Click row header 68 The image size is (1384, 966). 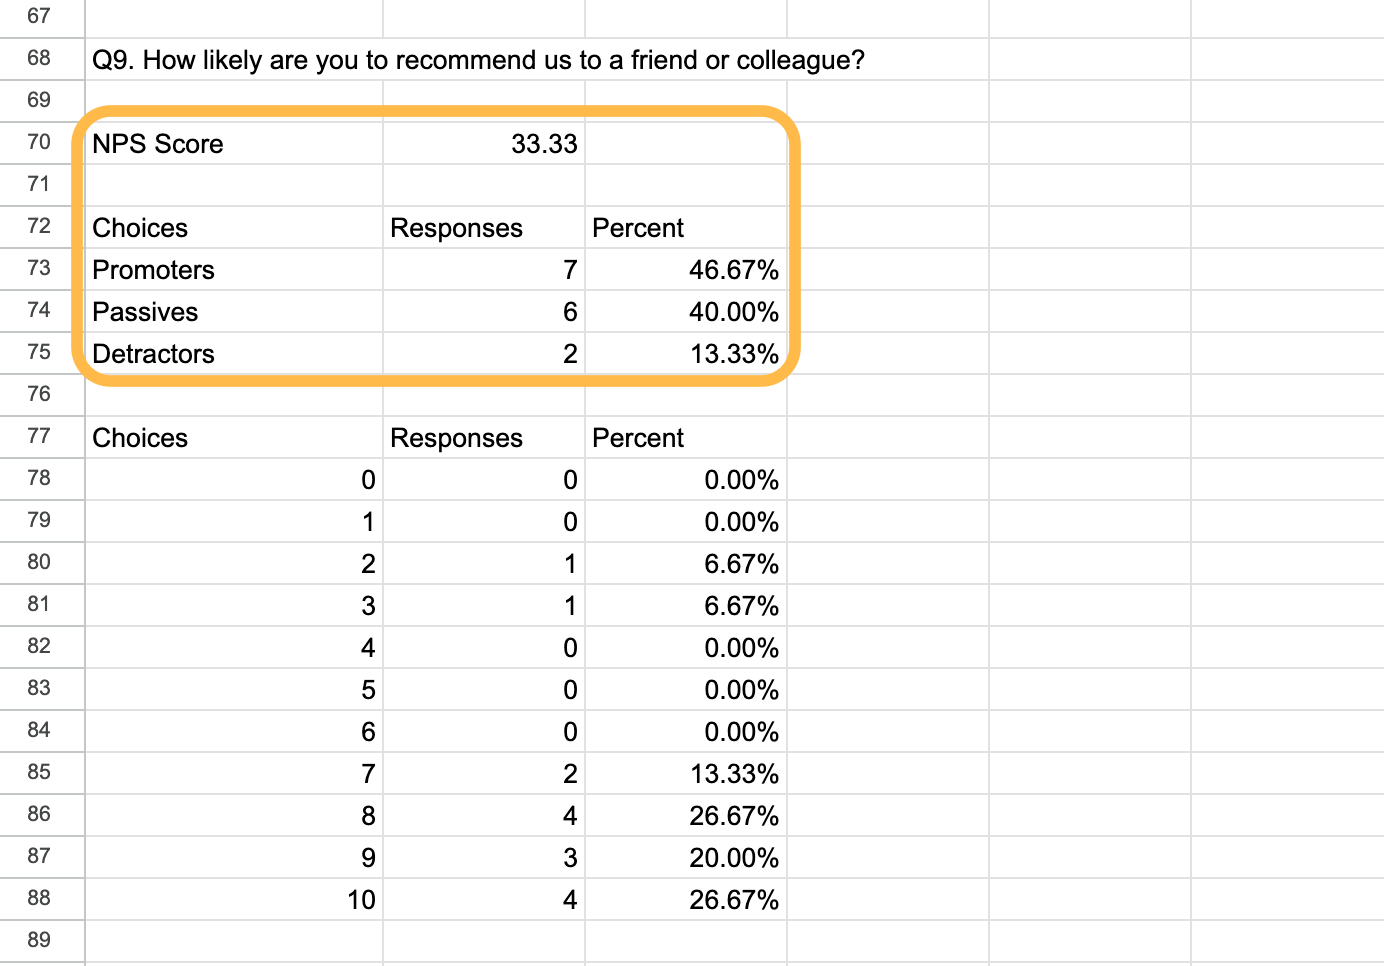click(x=40, y=58)
